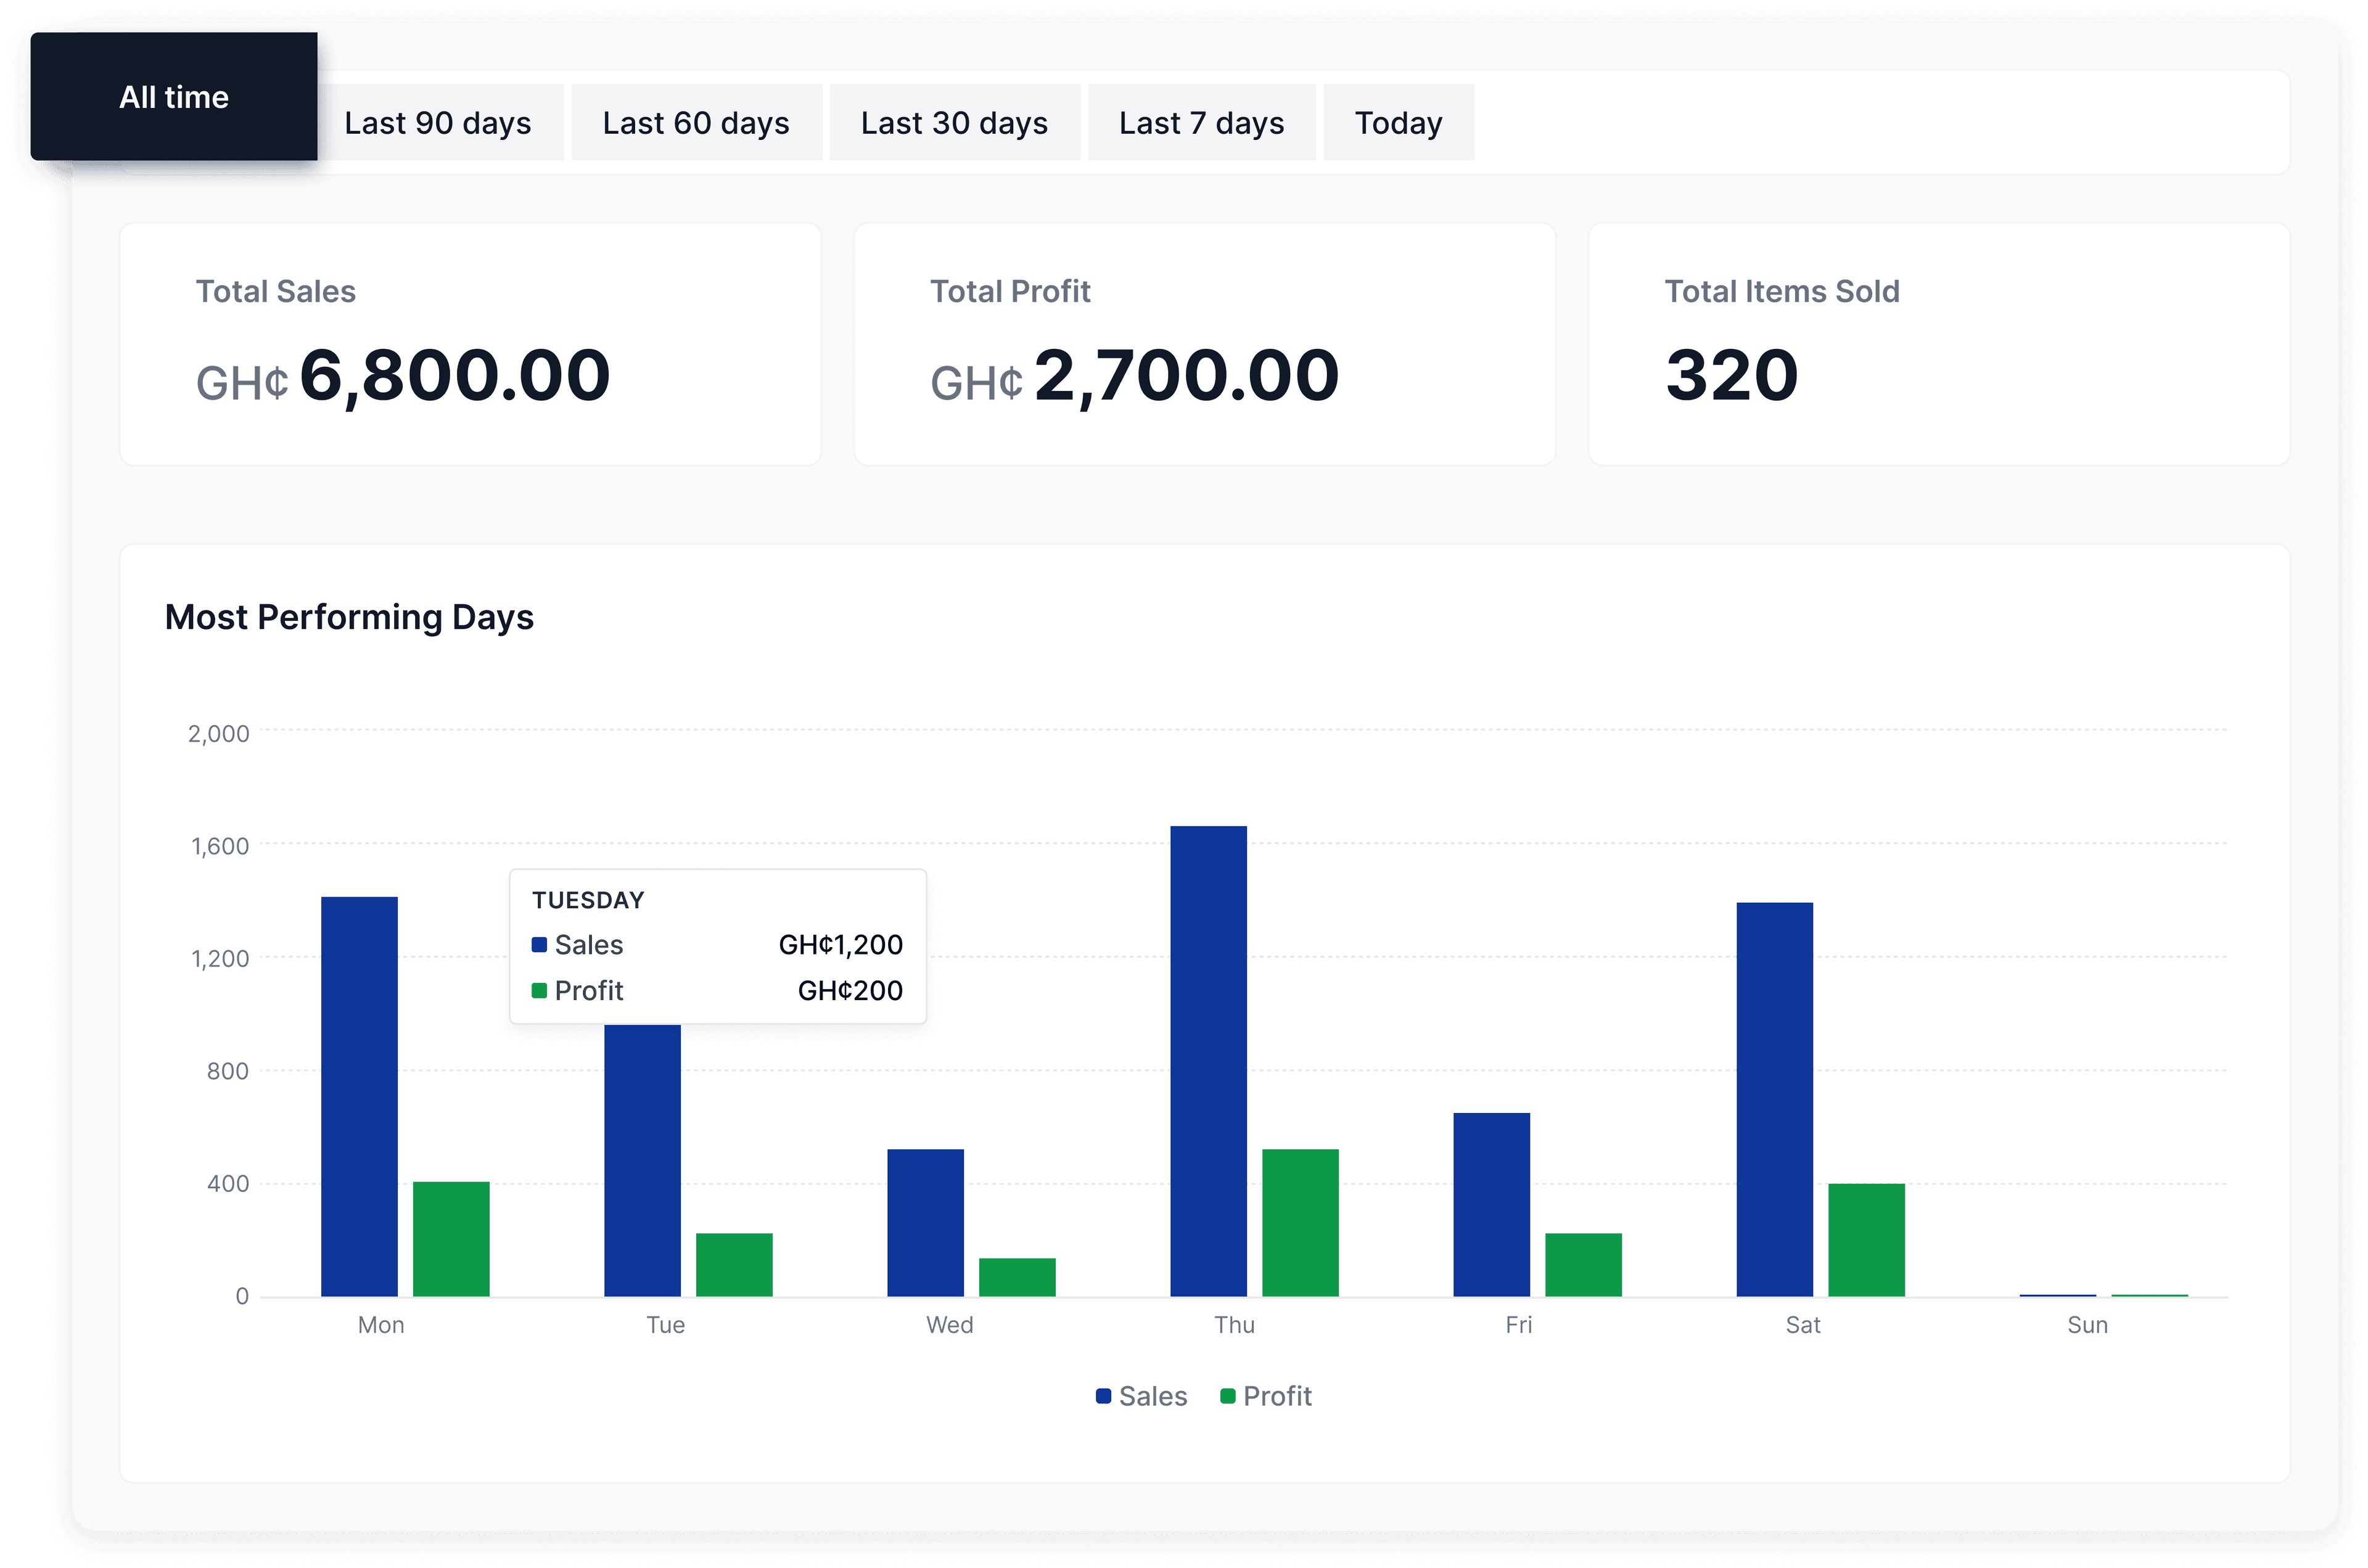This screenshot has width=2368, height=1568.
Task: Click Friday's blue Sales bar
Action: [x=1491, y=1204]
